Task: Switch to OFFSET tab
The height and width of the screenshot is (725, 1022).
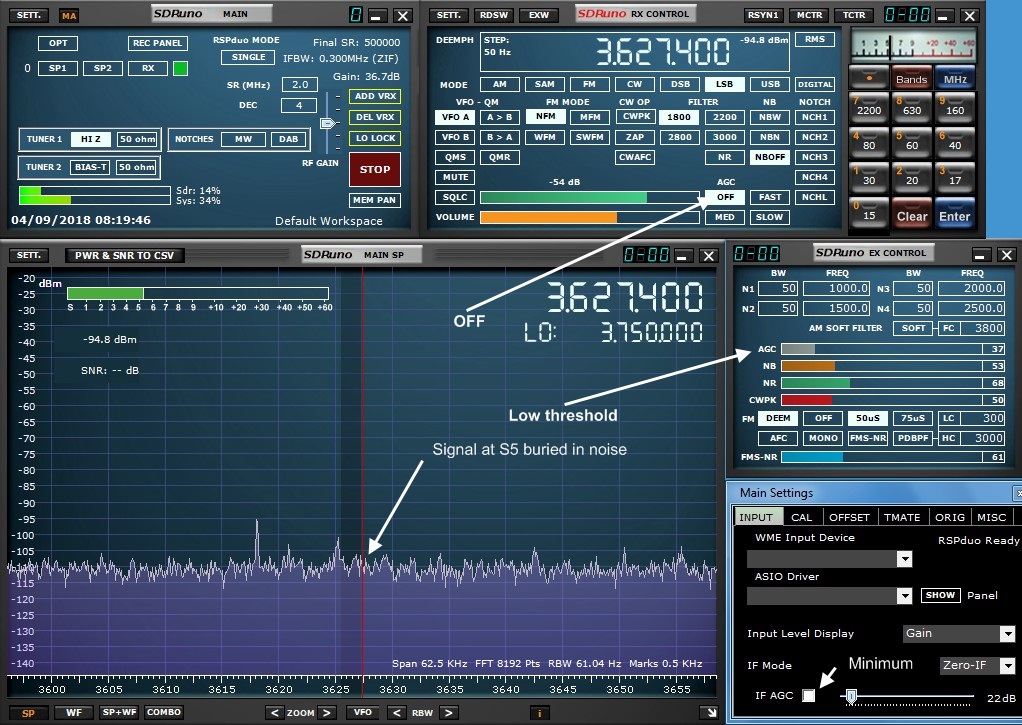Action: (x=849, y=517)
